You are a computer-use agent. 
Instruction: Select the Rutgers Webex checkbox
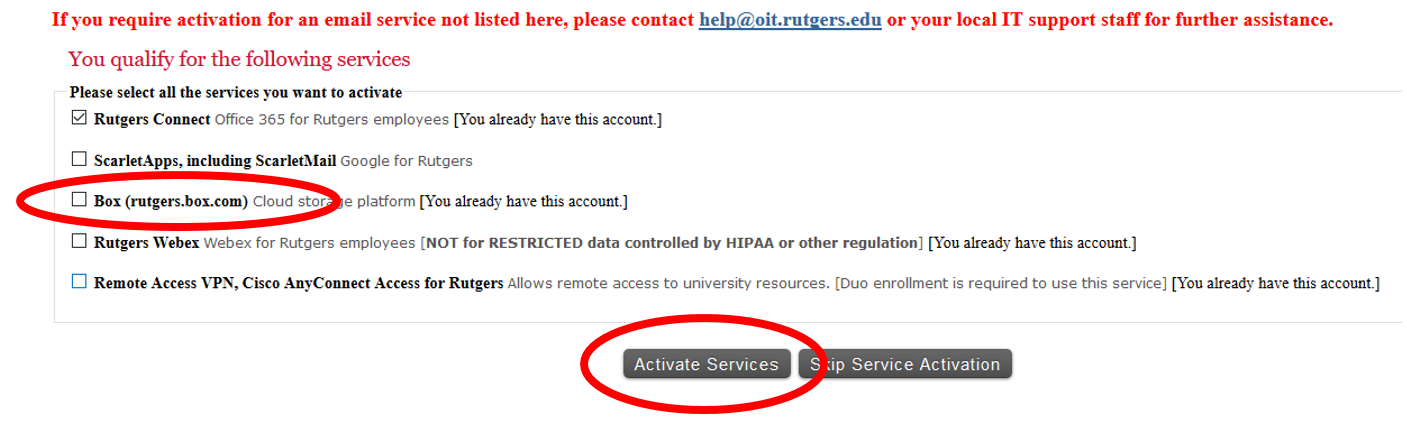(79, 241)
